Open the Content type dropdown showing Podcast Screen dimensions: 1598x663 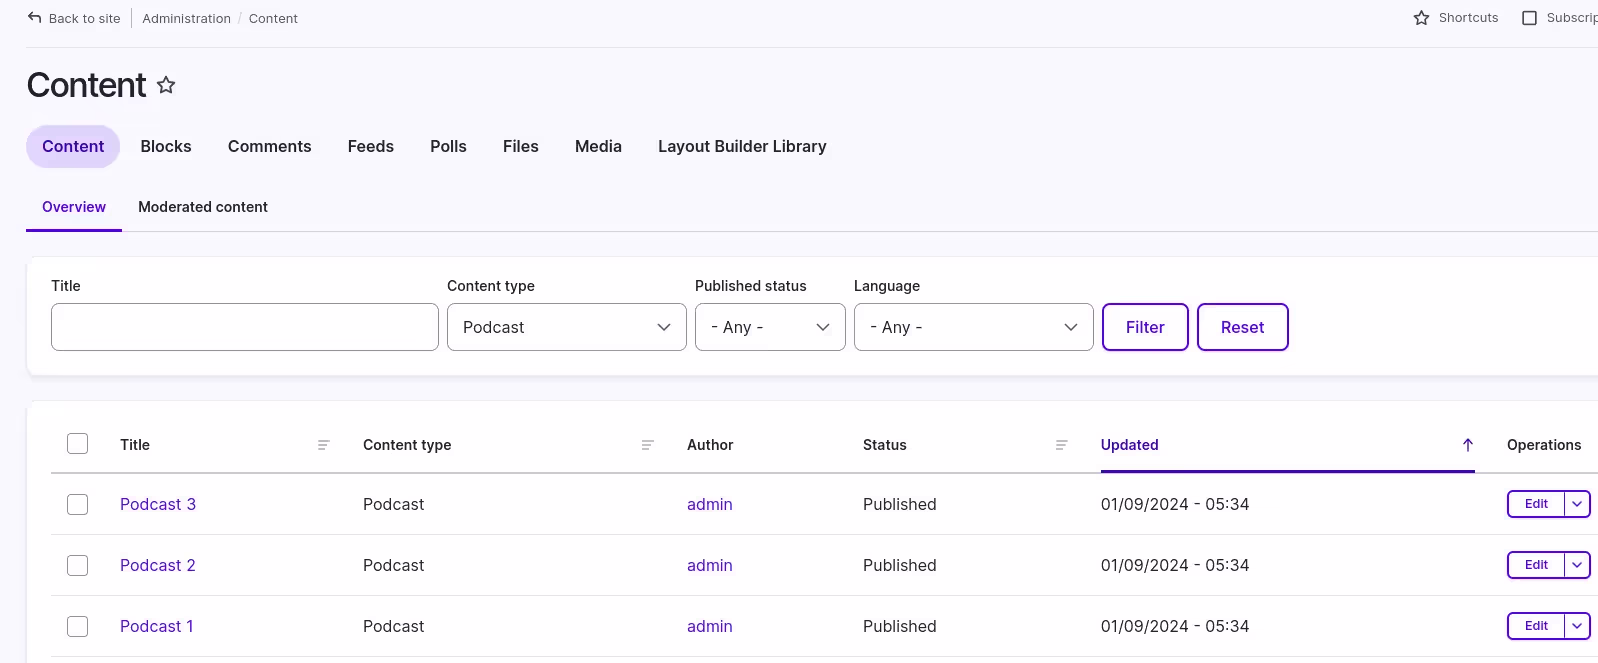567,327
